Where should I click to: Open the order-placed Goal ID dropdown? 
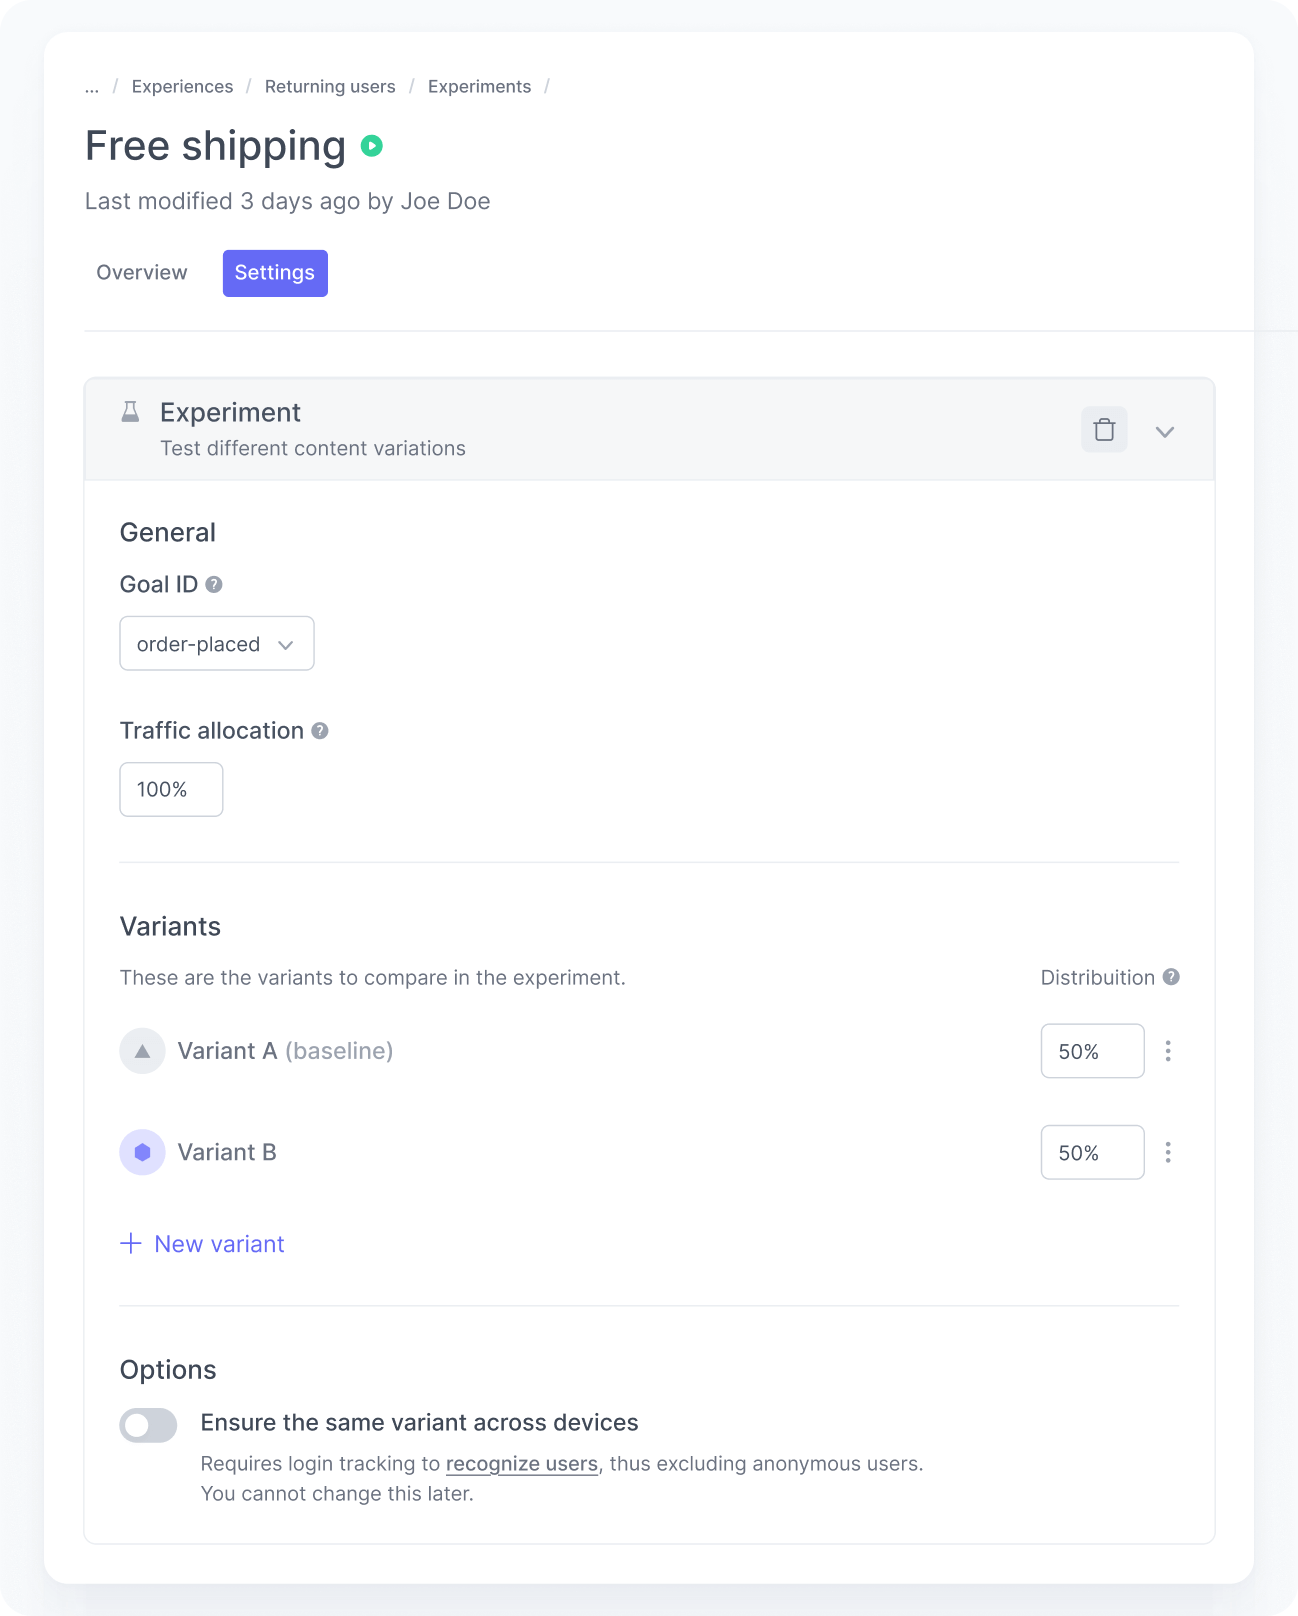[x=217, y=644]
